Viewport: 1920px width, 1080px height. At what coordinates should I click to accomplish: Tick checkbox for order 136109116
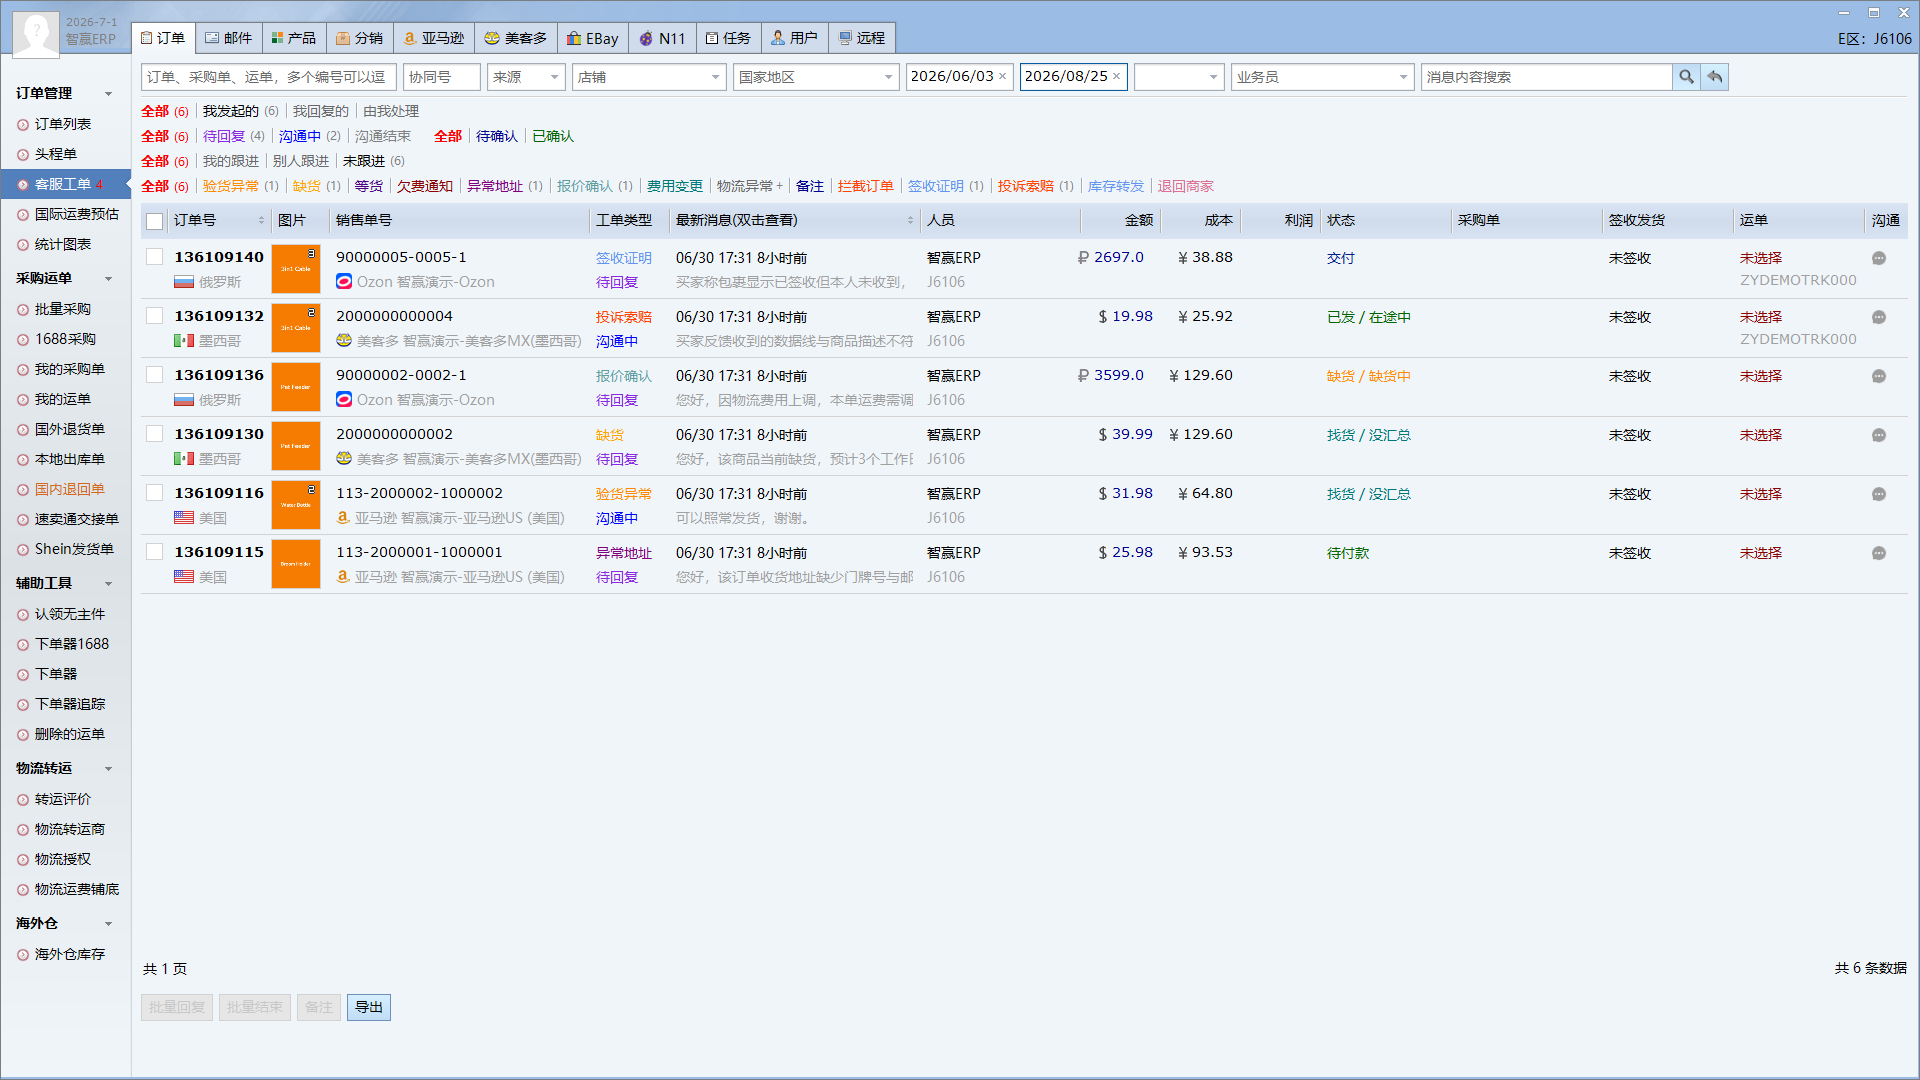click(155, 493)
